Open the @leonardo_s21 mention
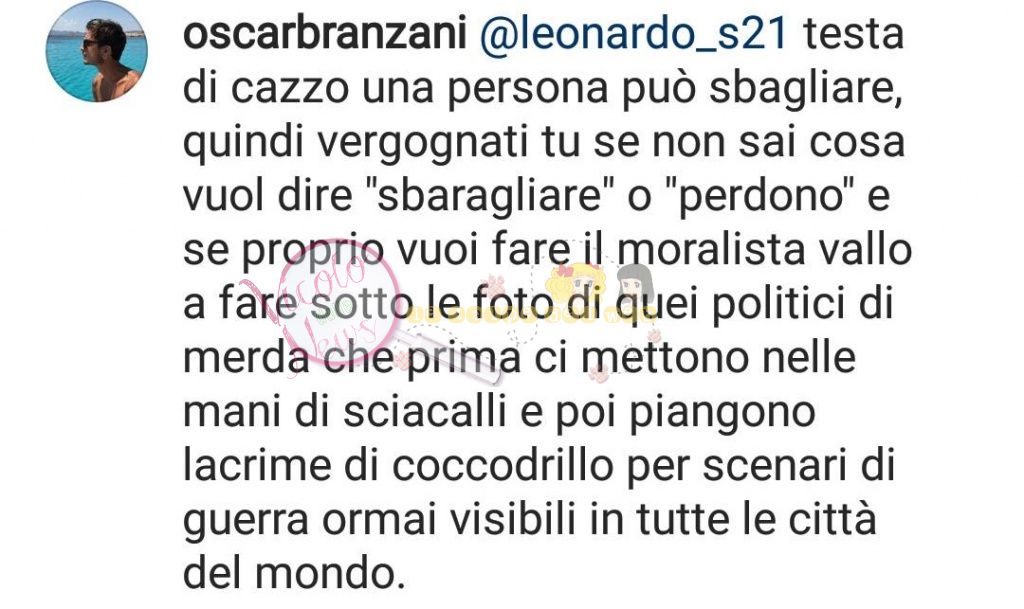The image size is (1024, 609). tap(633, 34)
